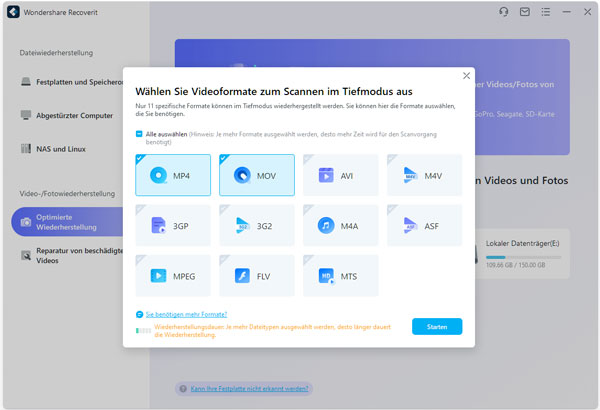Select the MPEG format tile label

click(x=184, y=276)
